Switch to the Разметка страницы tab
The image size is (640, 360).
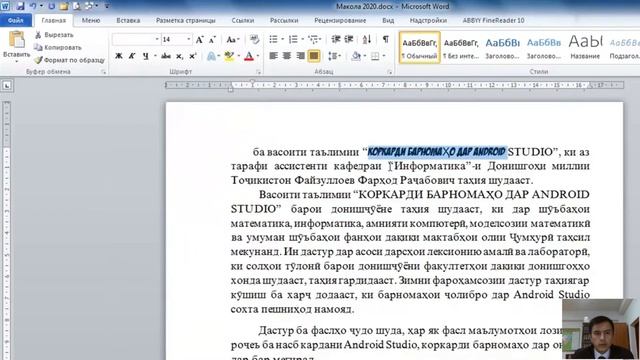(x=186, y=20)
